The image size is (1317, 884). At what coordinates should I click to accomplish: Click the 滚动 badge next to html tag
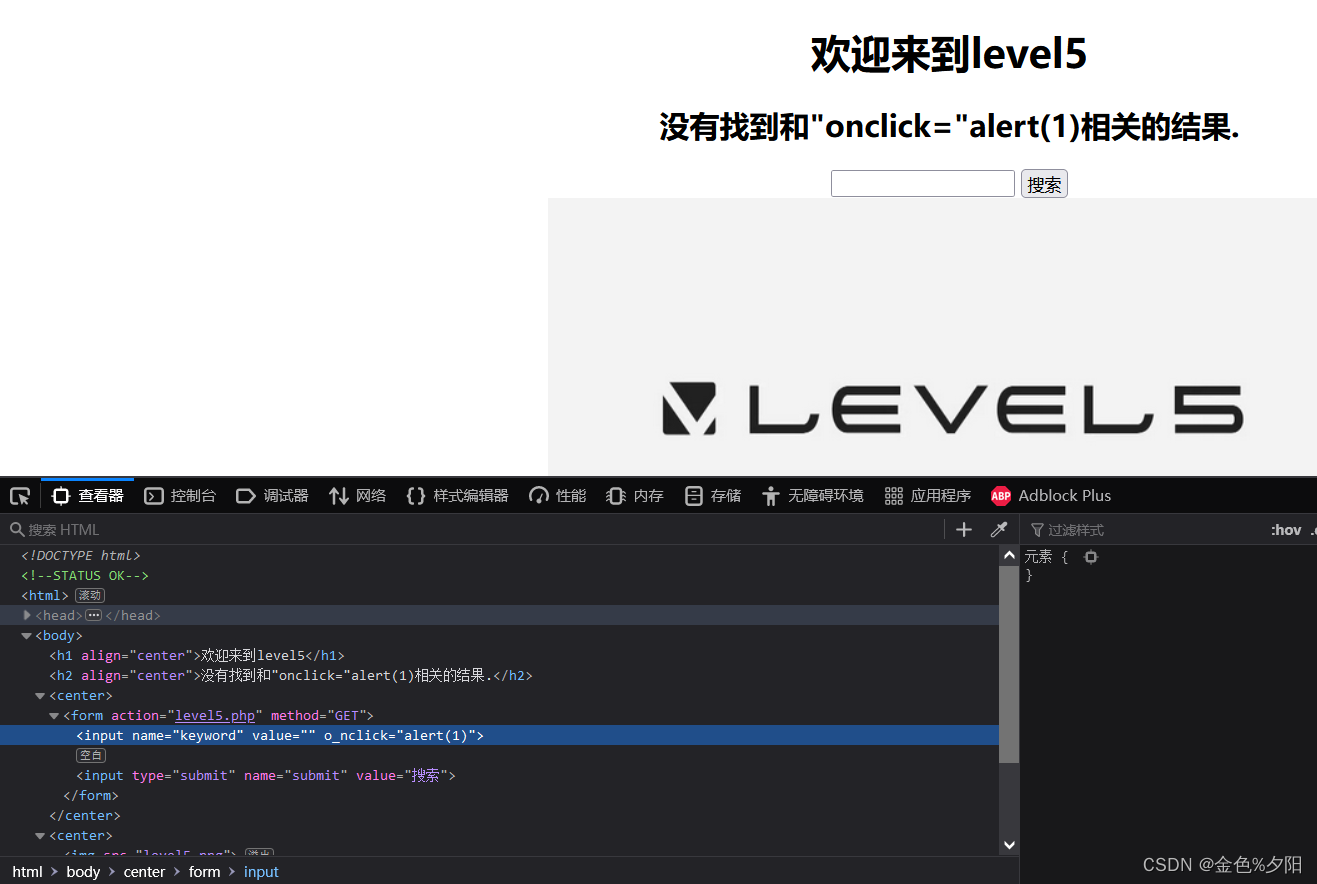[90, 596]
